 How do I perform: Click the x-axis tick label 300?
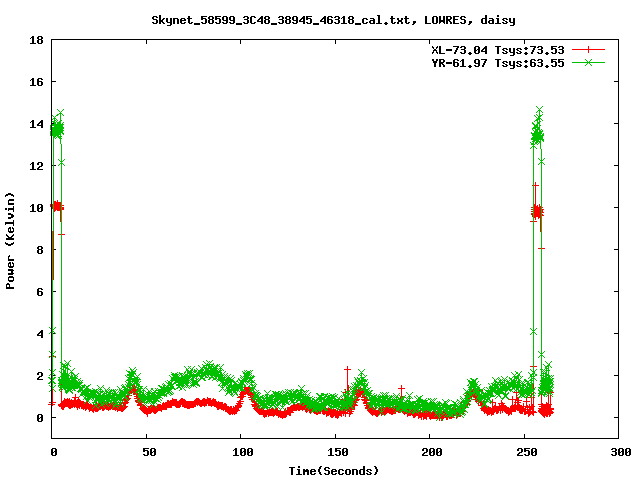pos(621,452)
